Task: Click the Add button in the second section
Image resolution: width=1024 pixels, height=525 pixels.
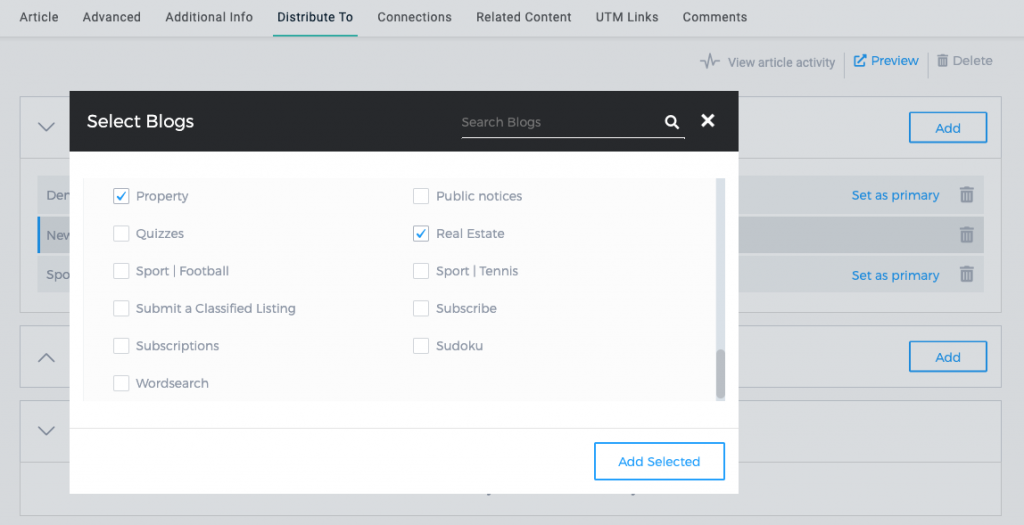Action: coord(948,357)
